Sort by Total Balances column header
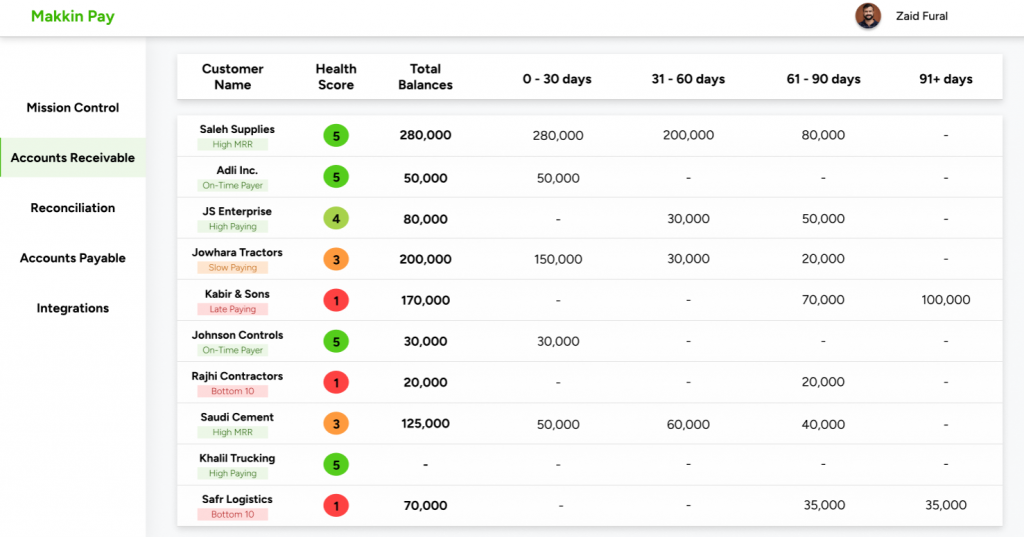The width and height of the screenshot is (1024, 537). pyautogui.click(x=425, y=77)
